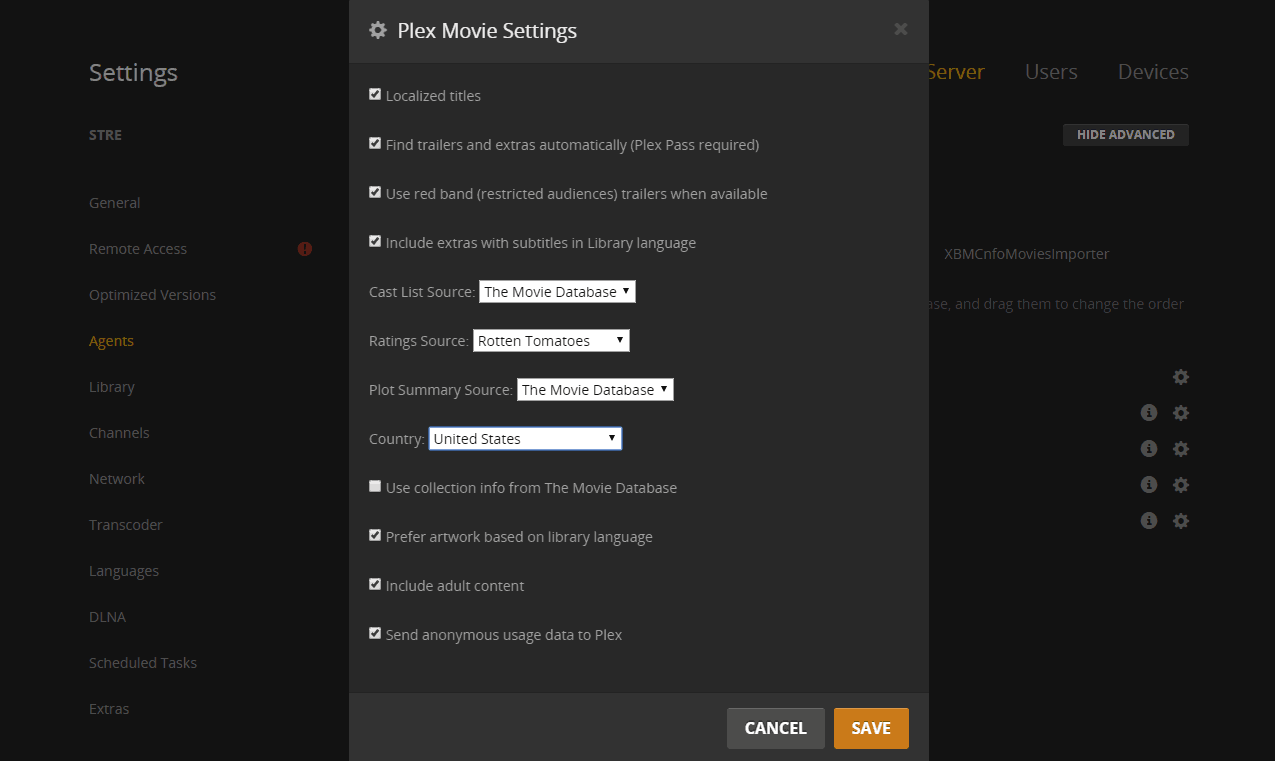Image resolution: width=1275 pixels, height=761 pixels.
Task: Open DLNA settings
Action: pyautogui.click(x=108, y=617)
